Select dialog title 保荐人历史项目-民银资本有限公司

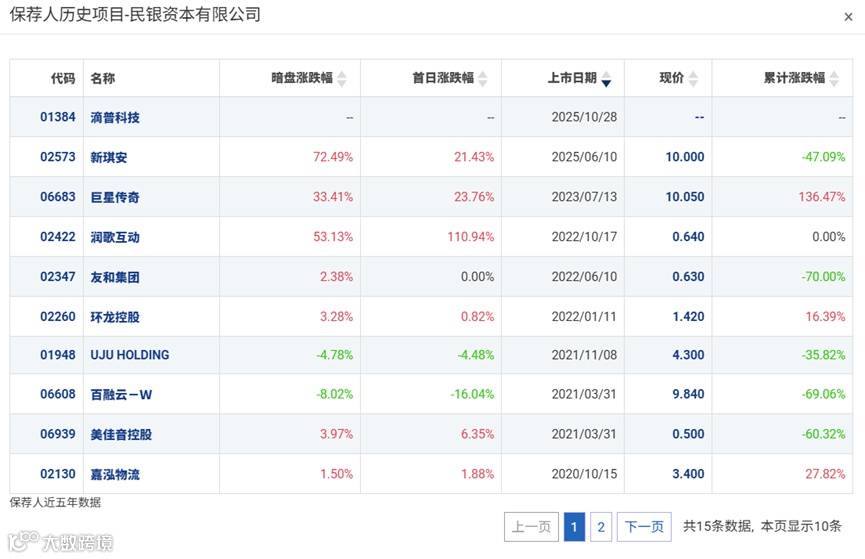[135, 14]
